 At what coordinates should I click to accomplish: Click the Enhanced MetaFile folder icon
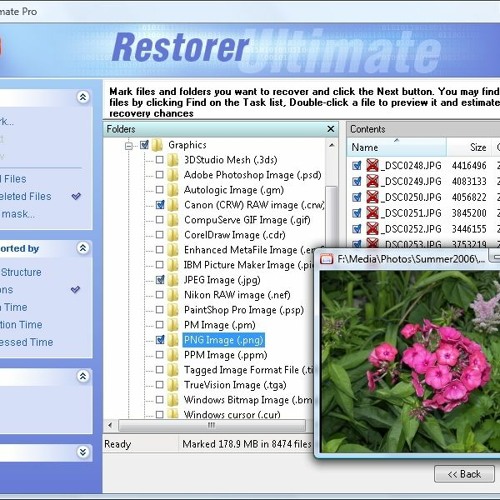[x=173, y=250]
